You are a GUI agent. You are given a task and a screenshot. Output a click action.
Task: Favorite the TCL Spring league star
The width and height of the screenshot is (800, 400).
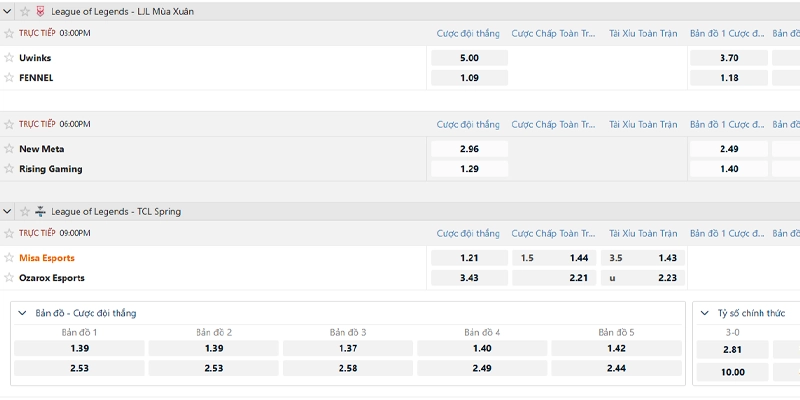pyautogui.click(x=25, y=211)
